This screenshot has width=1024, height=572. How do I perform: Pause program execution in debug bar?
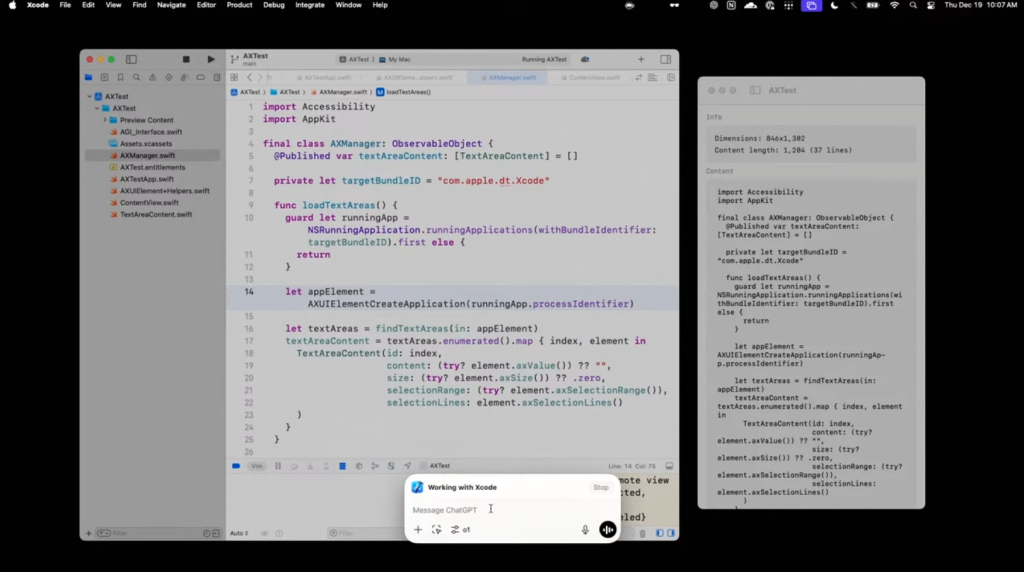pyautogui.click(x=278, y=466)
